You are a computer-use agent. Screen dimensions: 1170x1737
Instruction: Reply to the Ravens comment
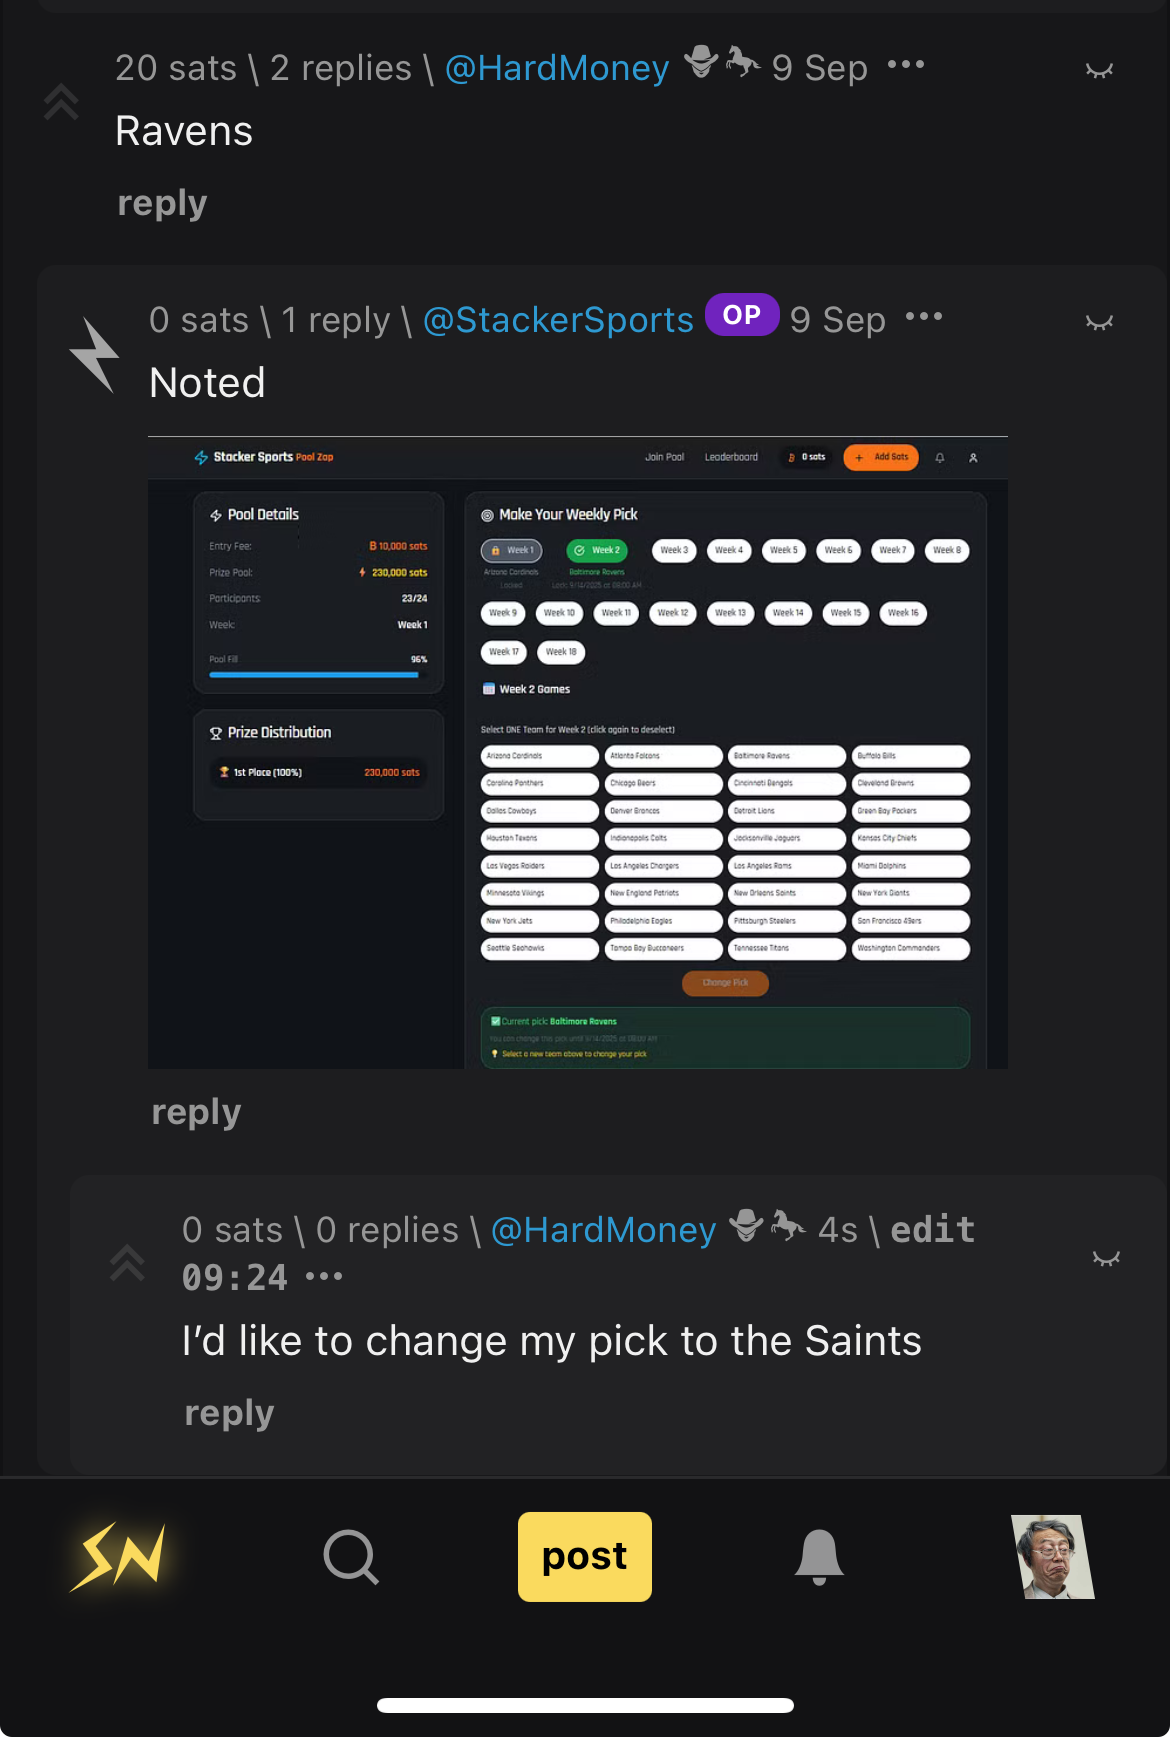coord(162,203)
